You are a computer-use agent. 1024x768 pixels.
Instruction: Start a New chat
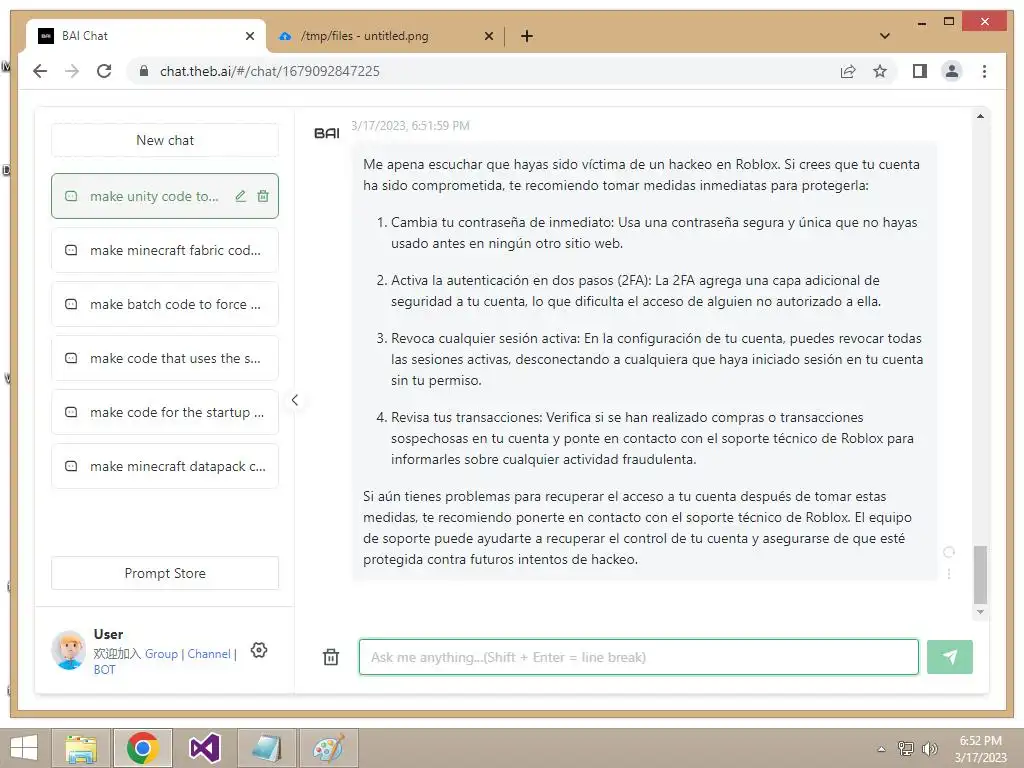pos(165,140)
